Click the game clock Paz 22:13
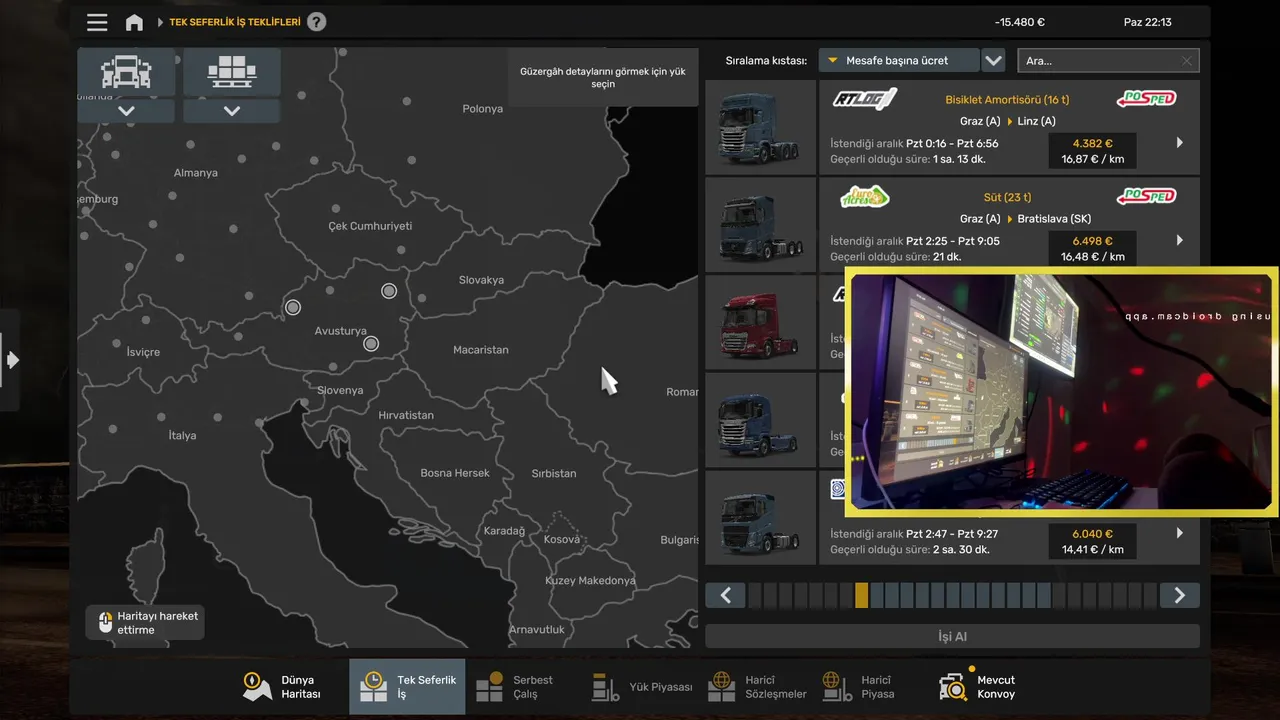1280x720 pixels. tap(1148, 22)
